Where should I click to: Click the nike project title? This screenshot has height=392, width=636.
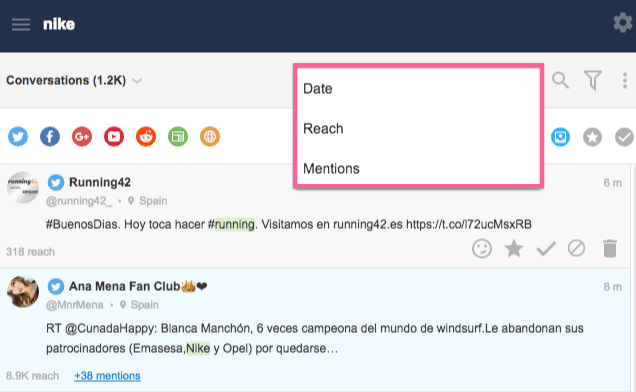point(59,24)
